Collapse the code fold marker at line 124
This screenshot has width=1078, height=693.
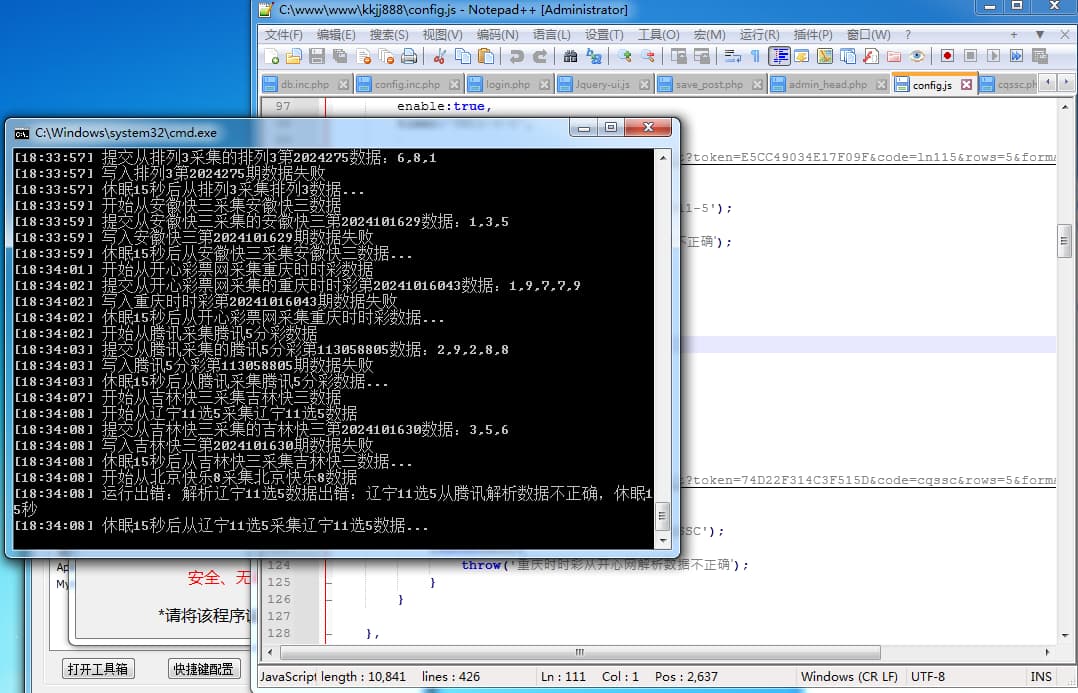point(325,565)
